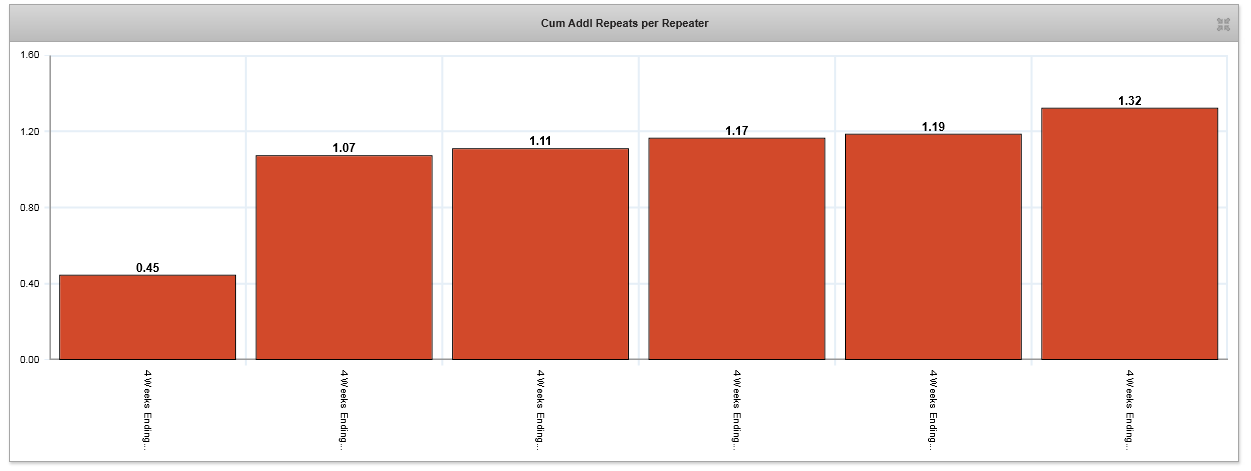The image size is (1251, 471).
Task: Select the shortest bar labeled 0.45
Action: pyautogui.click(x=147, y=317)
